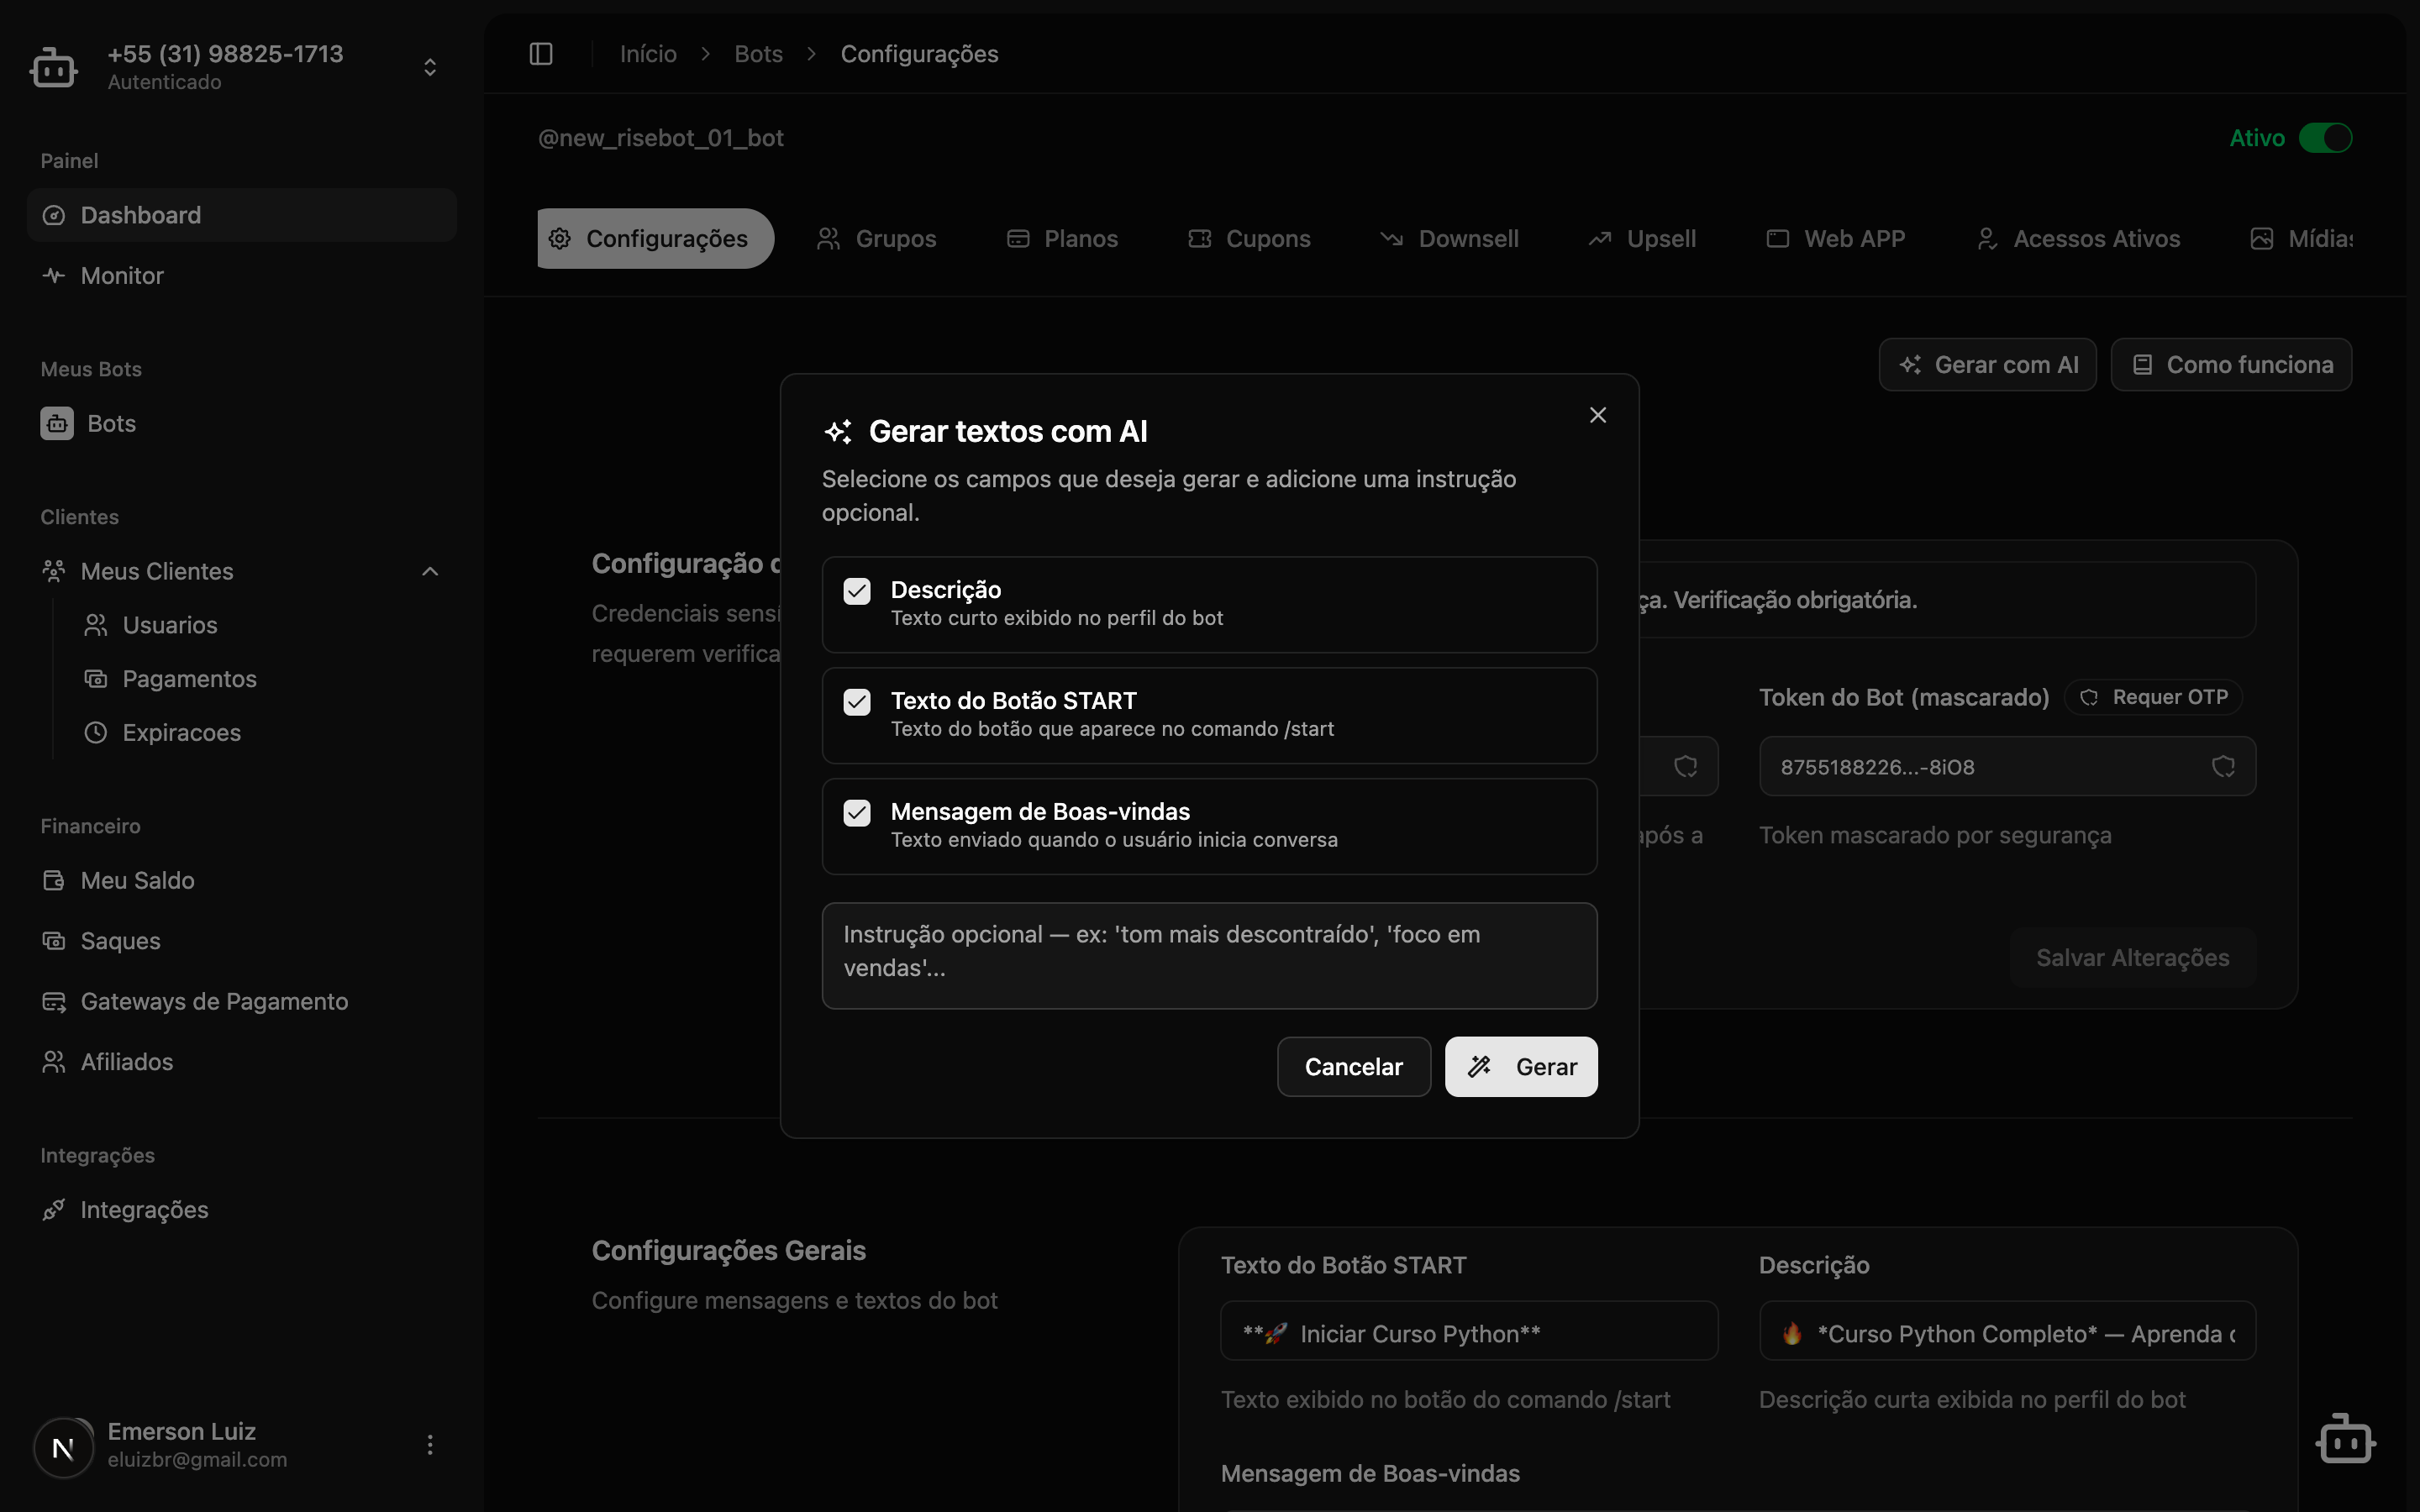The height and width of the screenshot is (1512, 2420).
Task: Click the Saques icon
Action: (54, 941)
